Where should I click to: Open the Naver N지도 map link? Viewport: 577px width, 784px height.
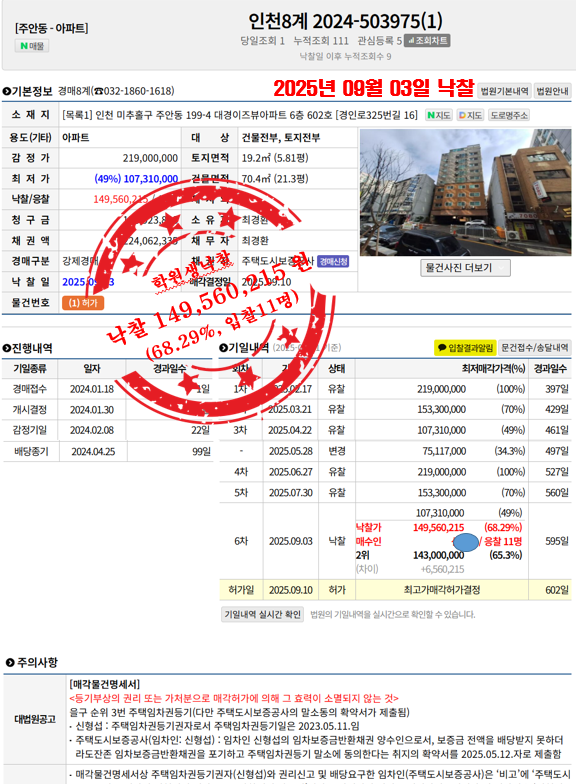[x=438, y=116]
